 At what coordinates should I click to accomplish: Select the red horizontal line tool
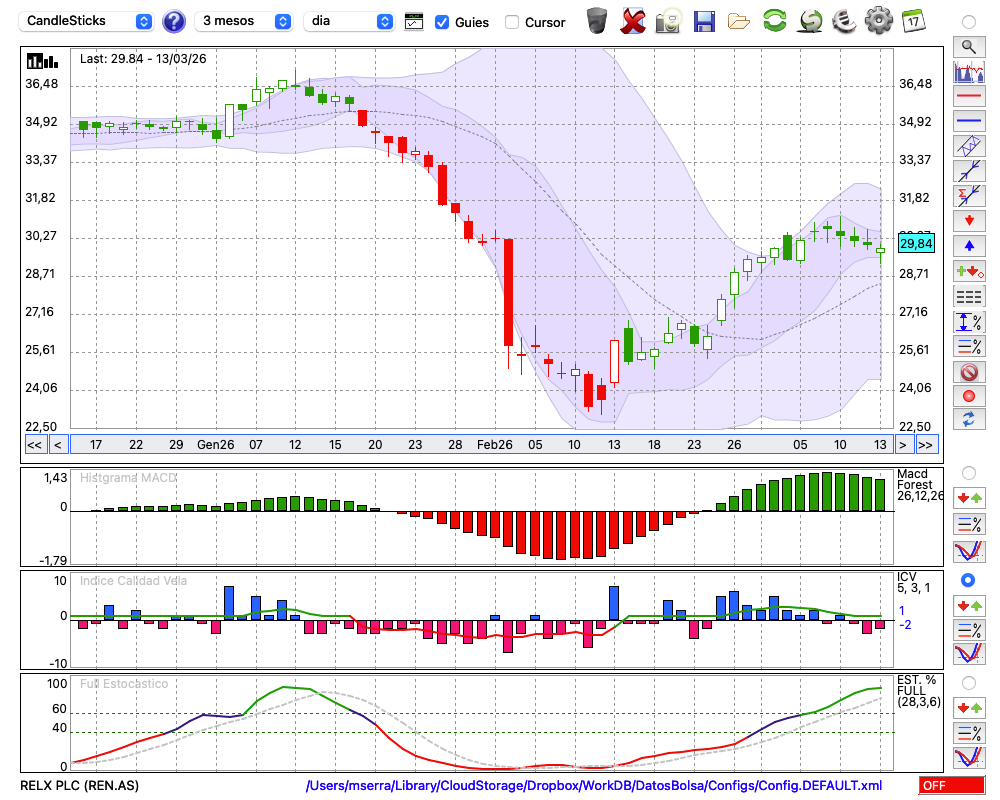pyautogui.click(x=969, y=96)
